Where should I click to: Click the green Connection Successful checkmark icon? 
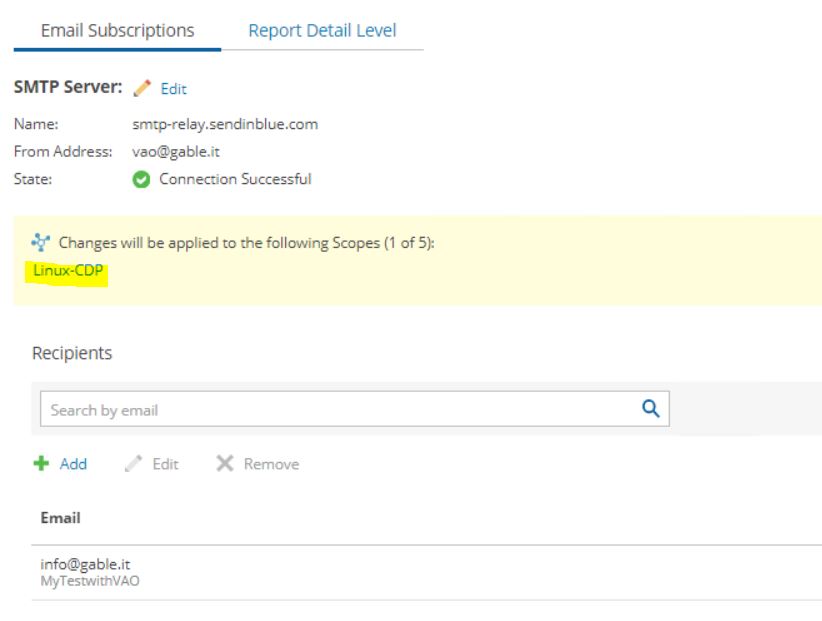(141, 179)
